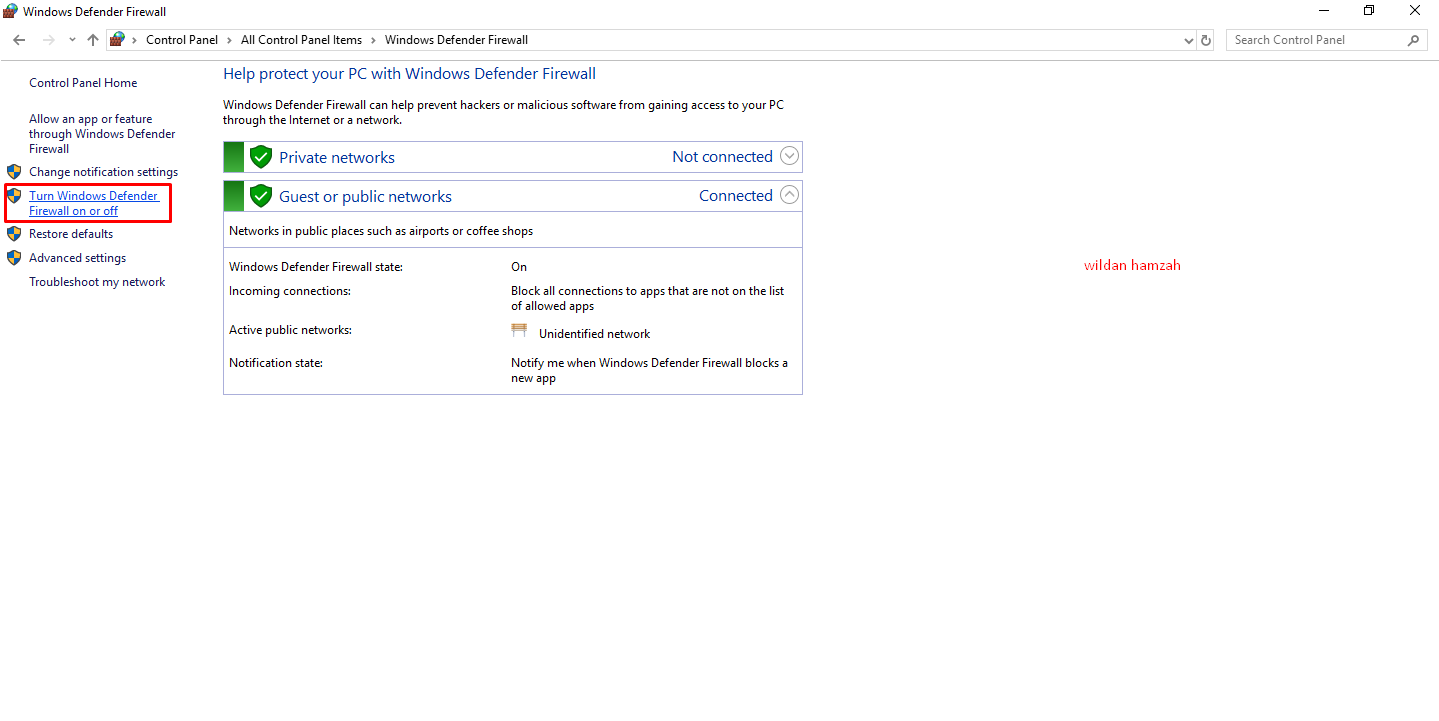1439x721 pixels.
Task: Select All Control Panel Items breadcrumb
Action: coord(301,40)
